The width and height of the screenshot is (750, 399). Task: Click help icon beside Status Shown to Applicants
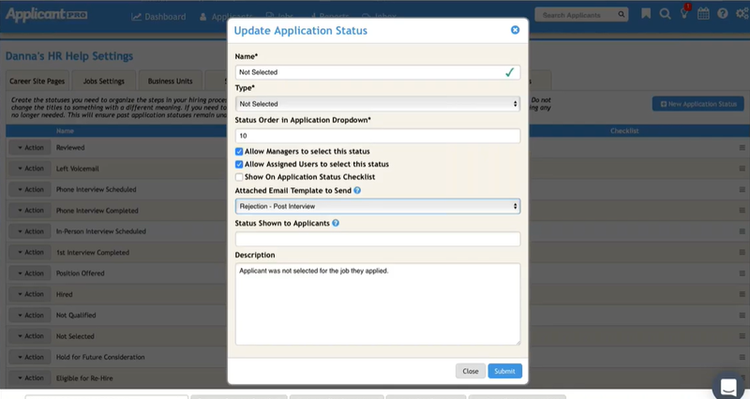click(x=336, y=223)
